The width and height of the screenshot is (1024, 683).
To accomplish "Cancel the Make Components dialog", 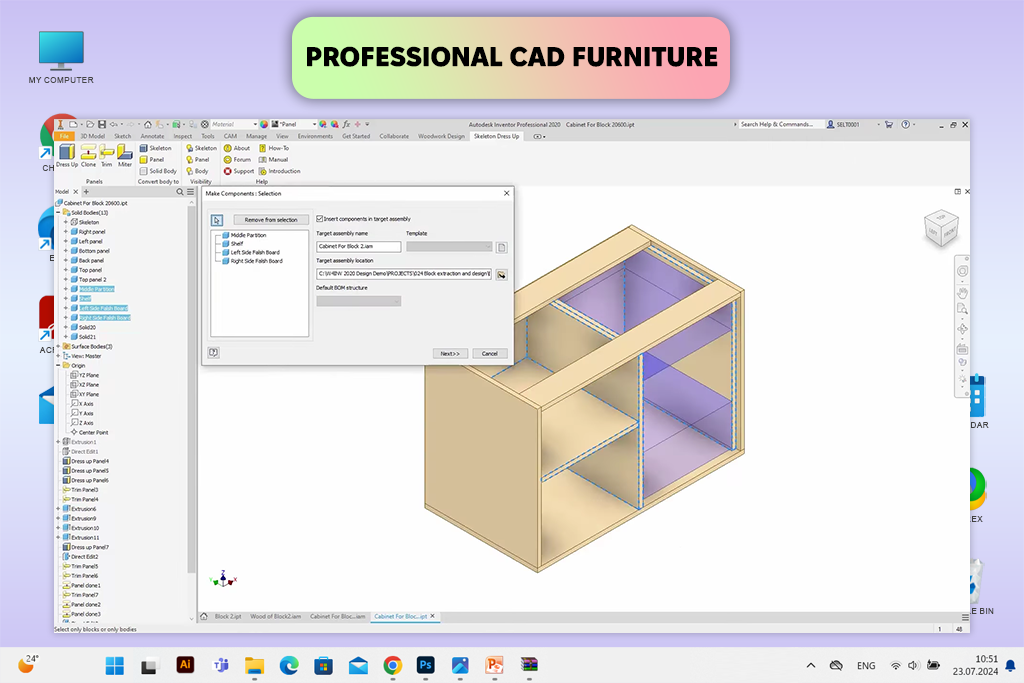I will pyautogui.click(x=490, y=353).
